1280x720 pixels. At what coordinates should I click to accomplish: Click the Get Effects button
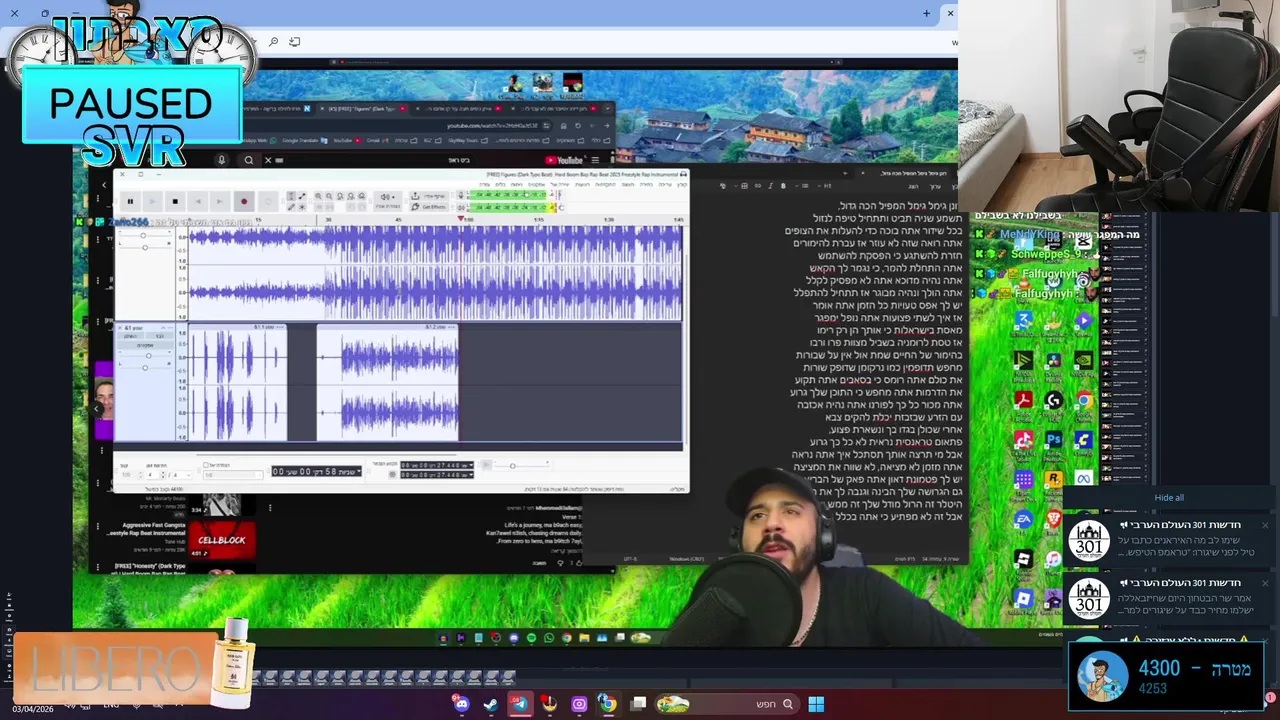pos(427,207)
